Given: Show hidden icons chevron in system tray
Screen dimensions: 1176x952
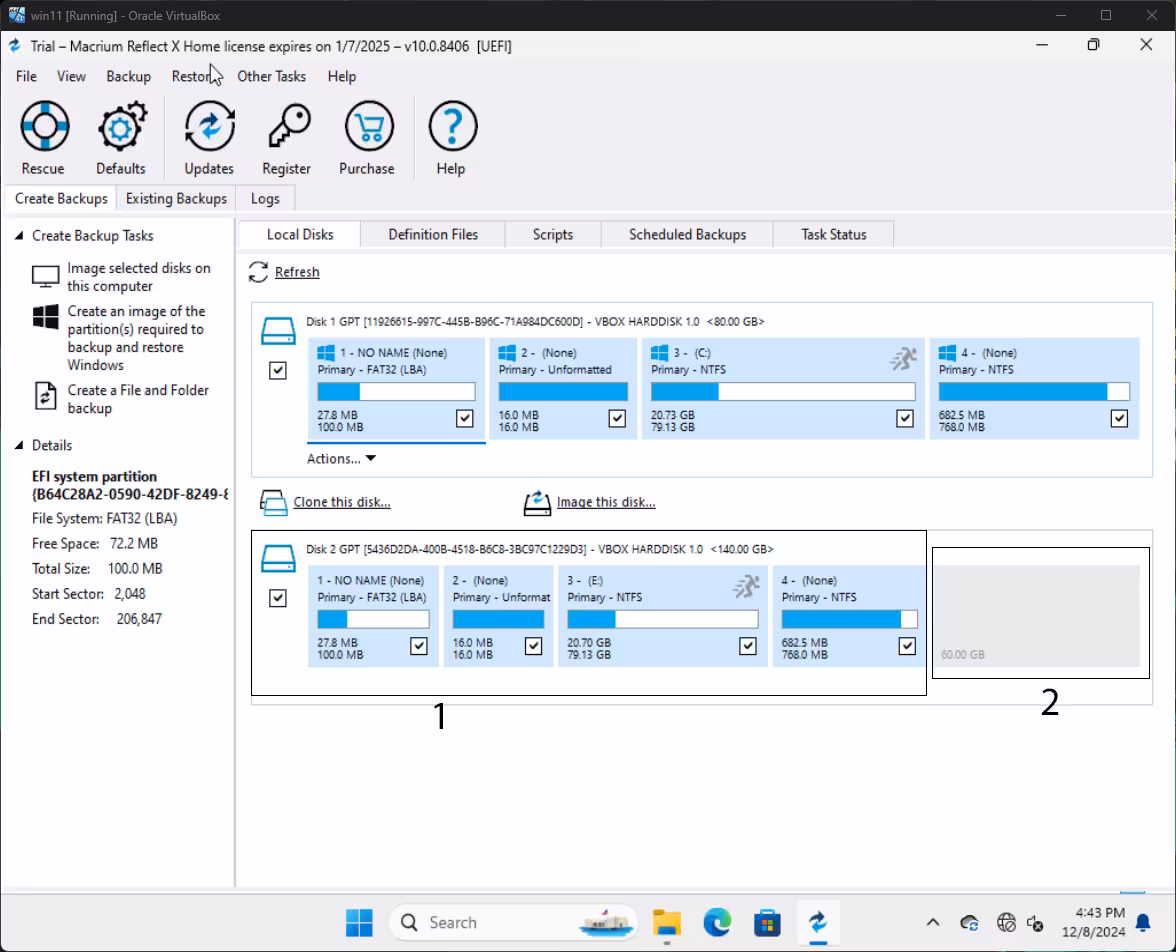Looking at the screenshot, I should pyautogui.click(x=933, y=923).
